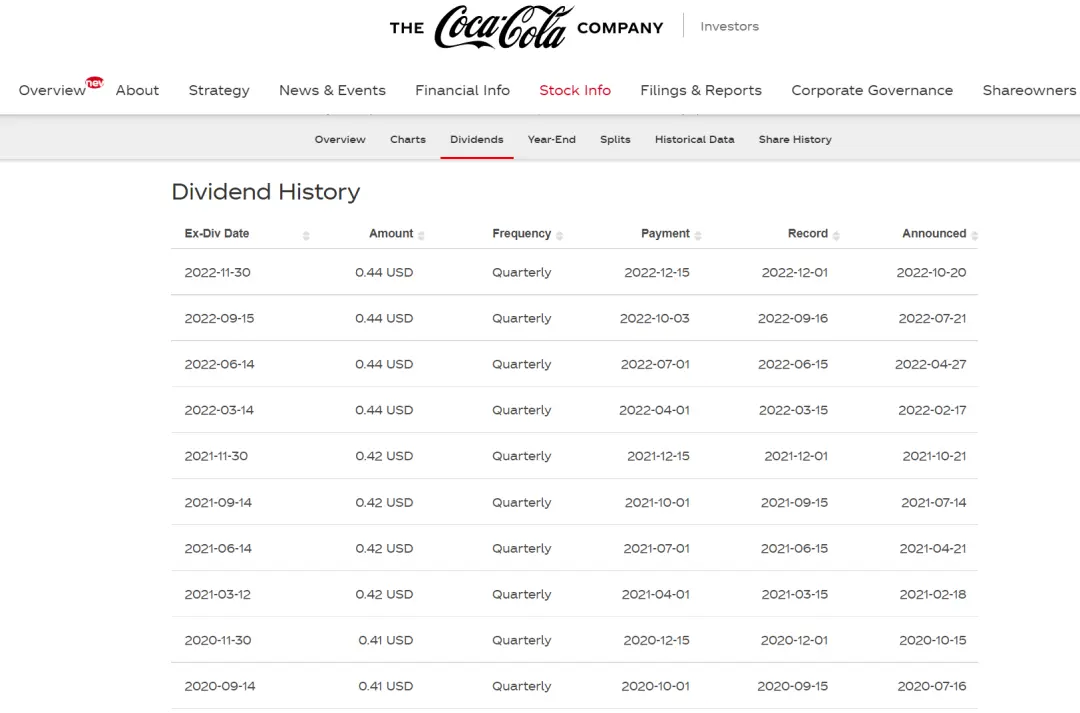Click announced date 2022-02-17
This screenshot has height=713, width=1080.
tap(933, 410)
